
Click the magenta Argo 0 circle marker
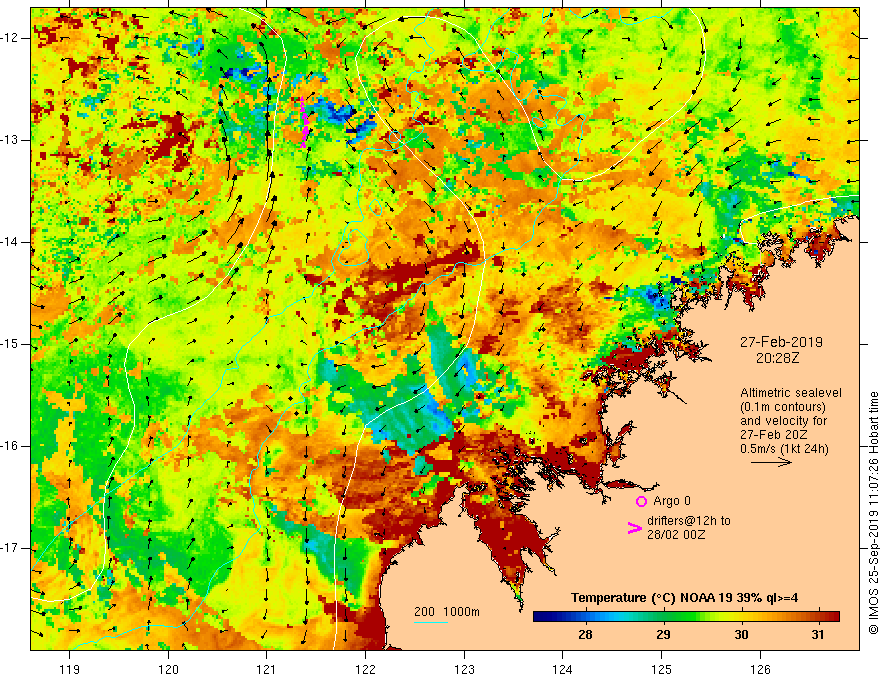click(x=641, y=501)
